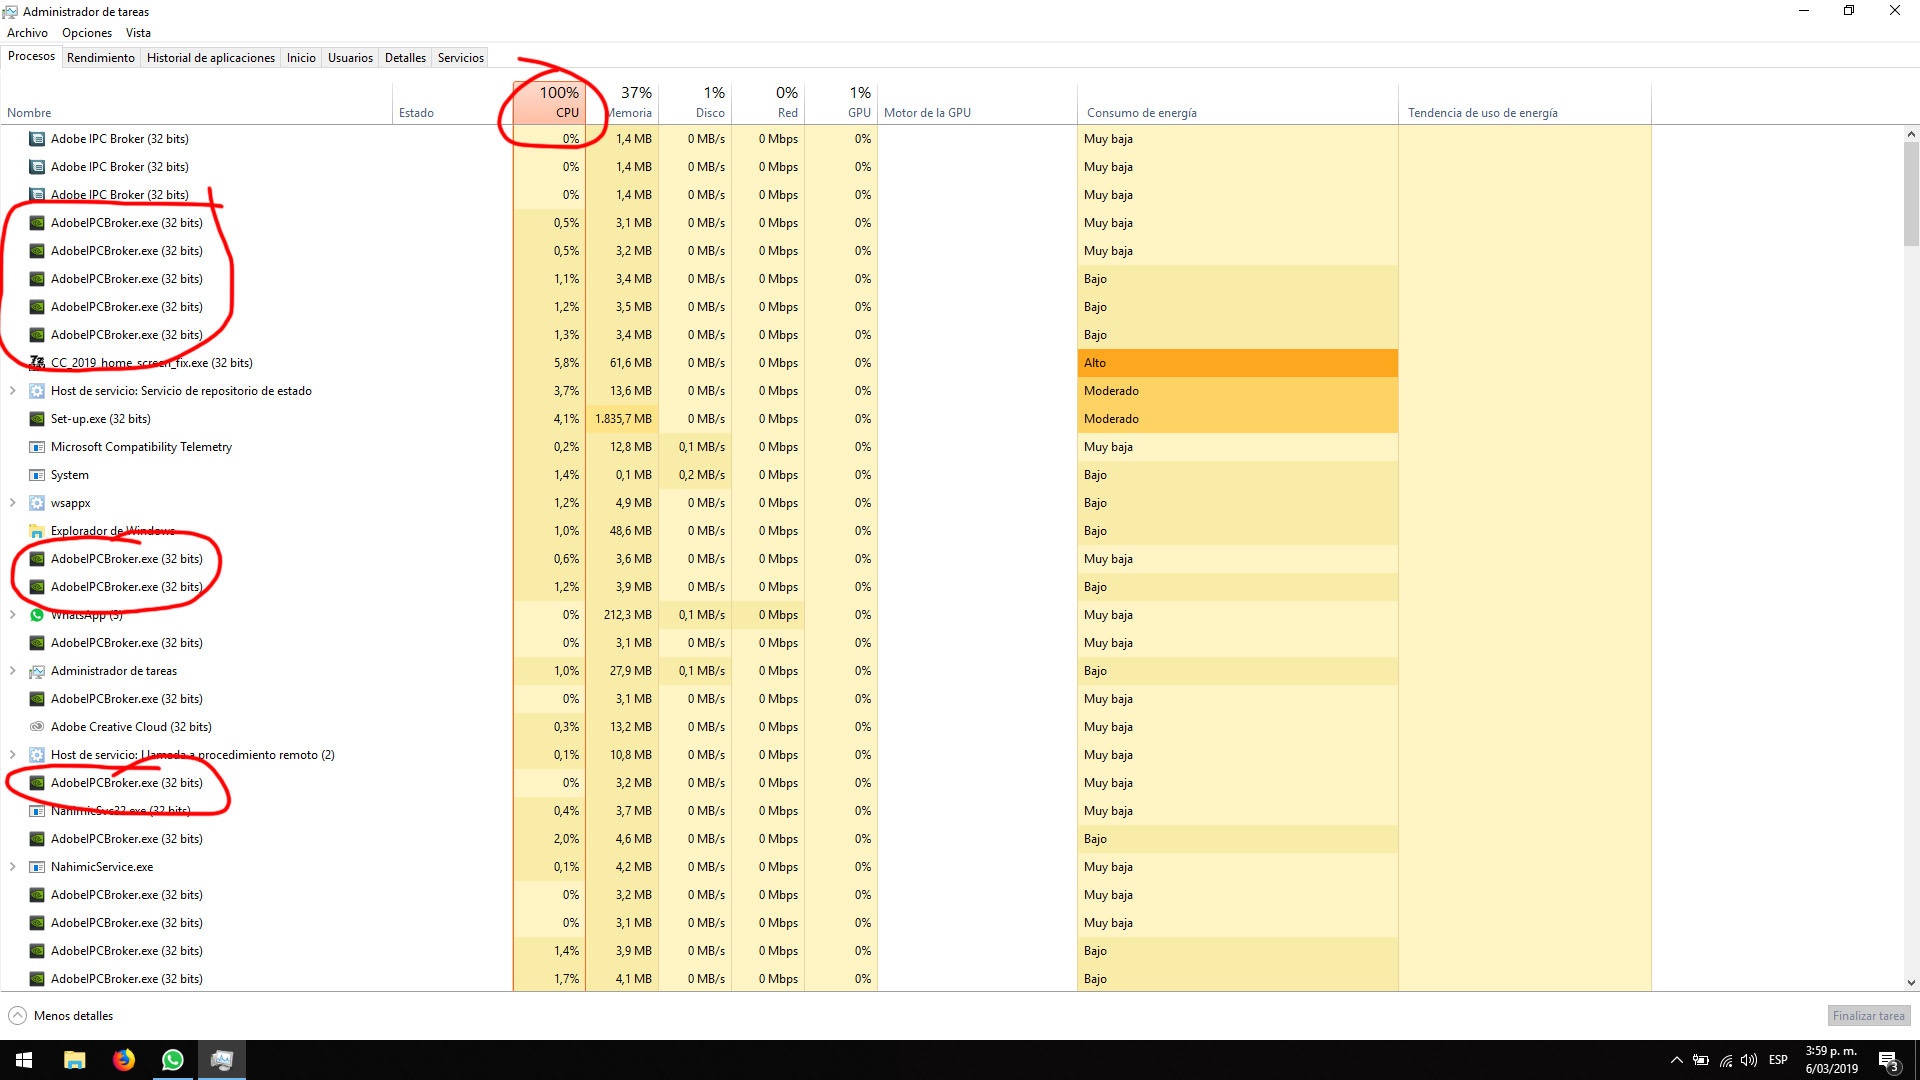
Task: Sort by Tendencia de uso de energía
Action: (x=1525, y=103)
